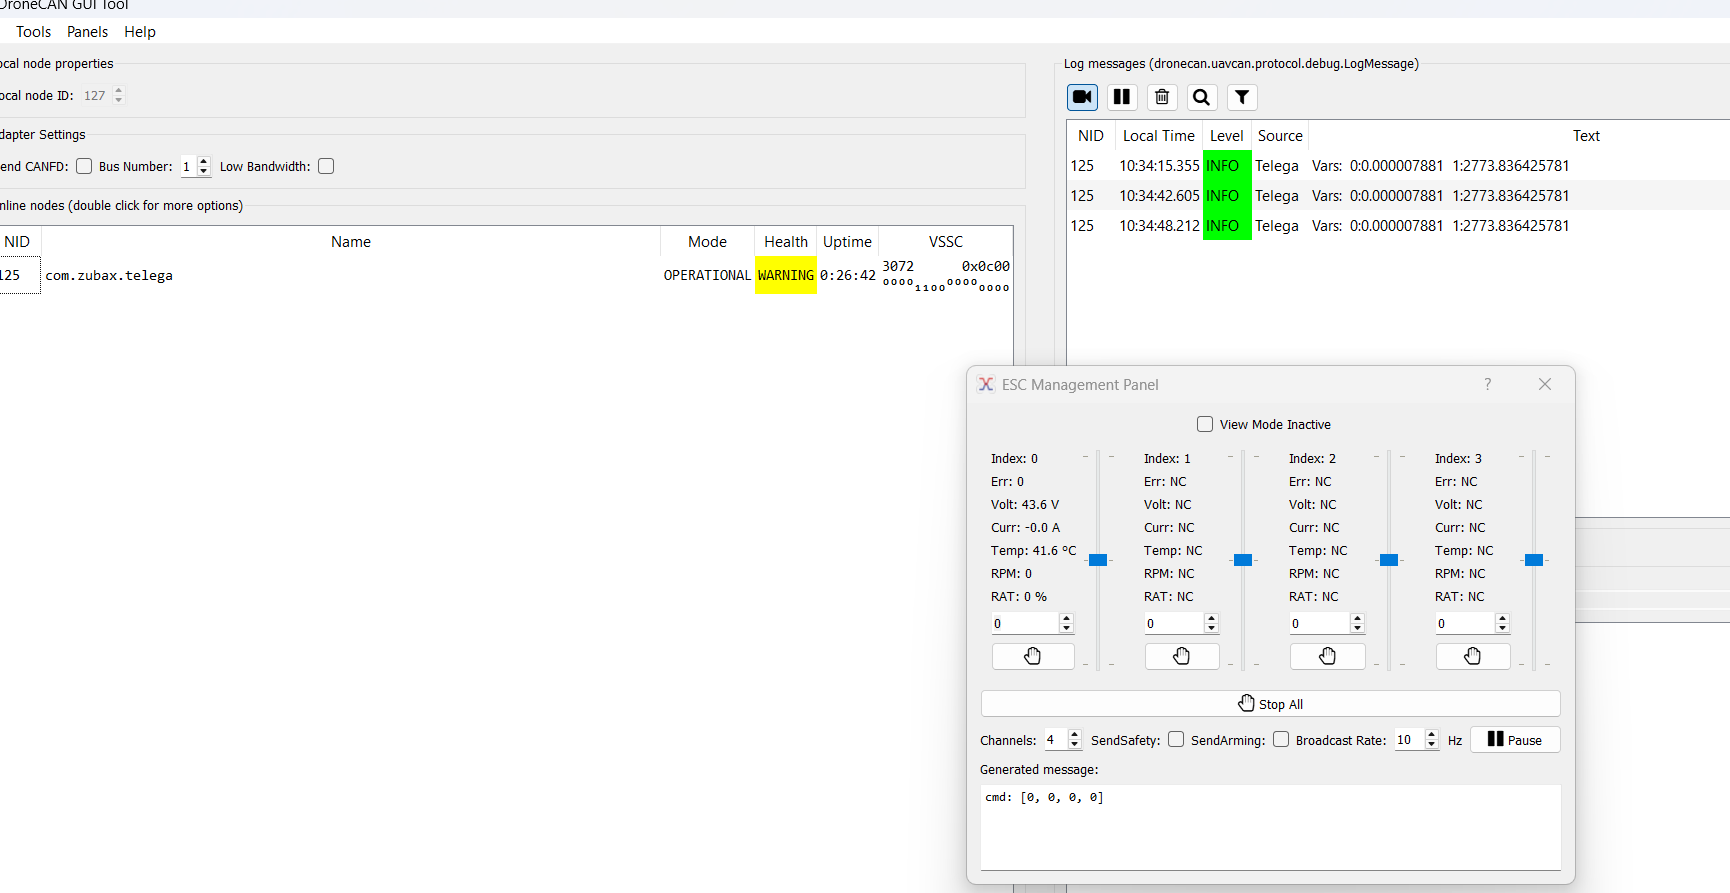
Task: Select log entry at 10:34:42.605
Action: 1398,196
